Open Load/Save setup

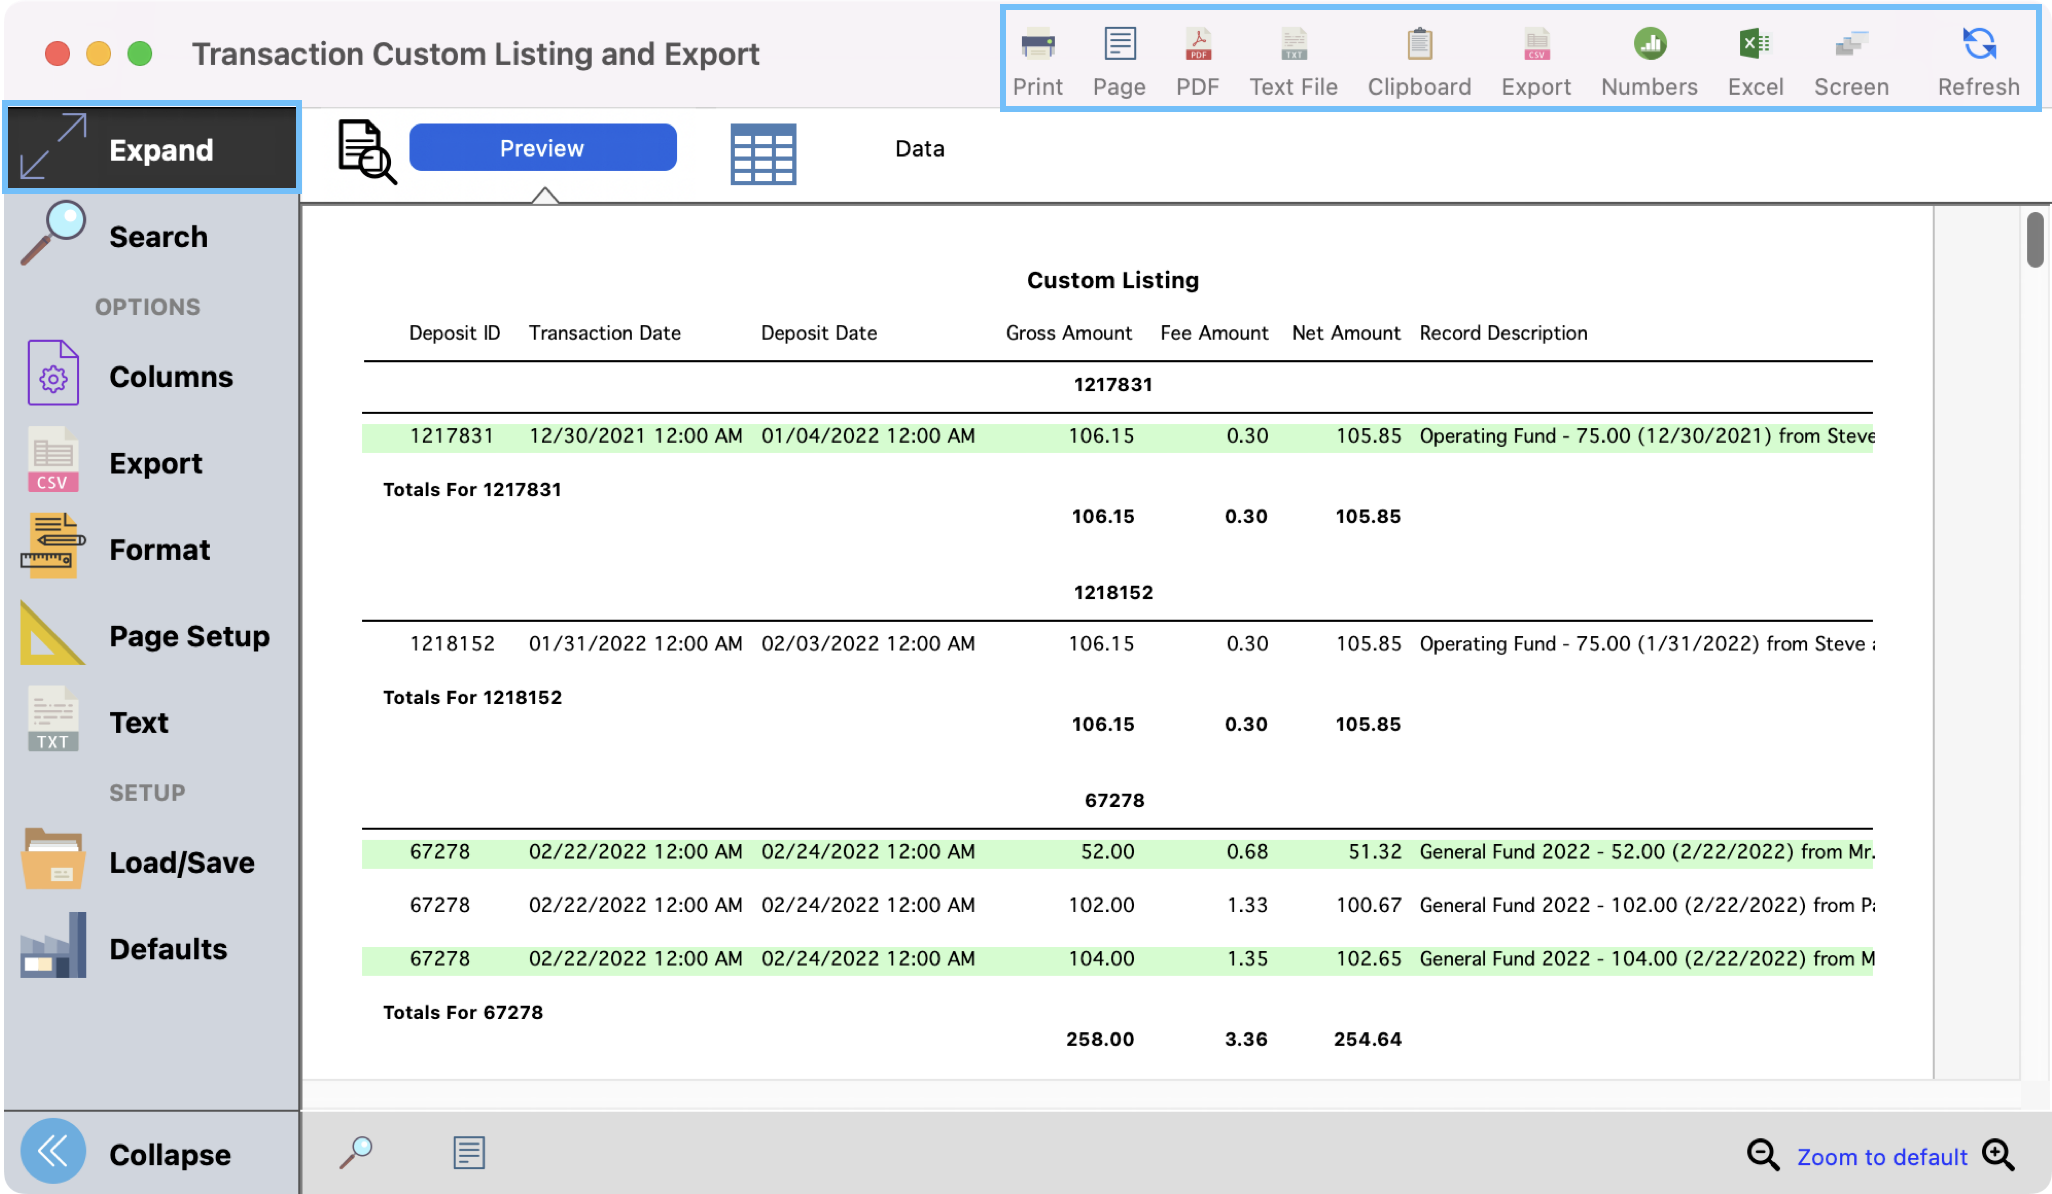coord(150,862)
